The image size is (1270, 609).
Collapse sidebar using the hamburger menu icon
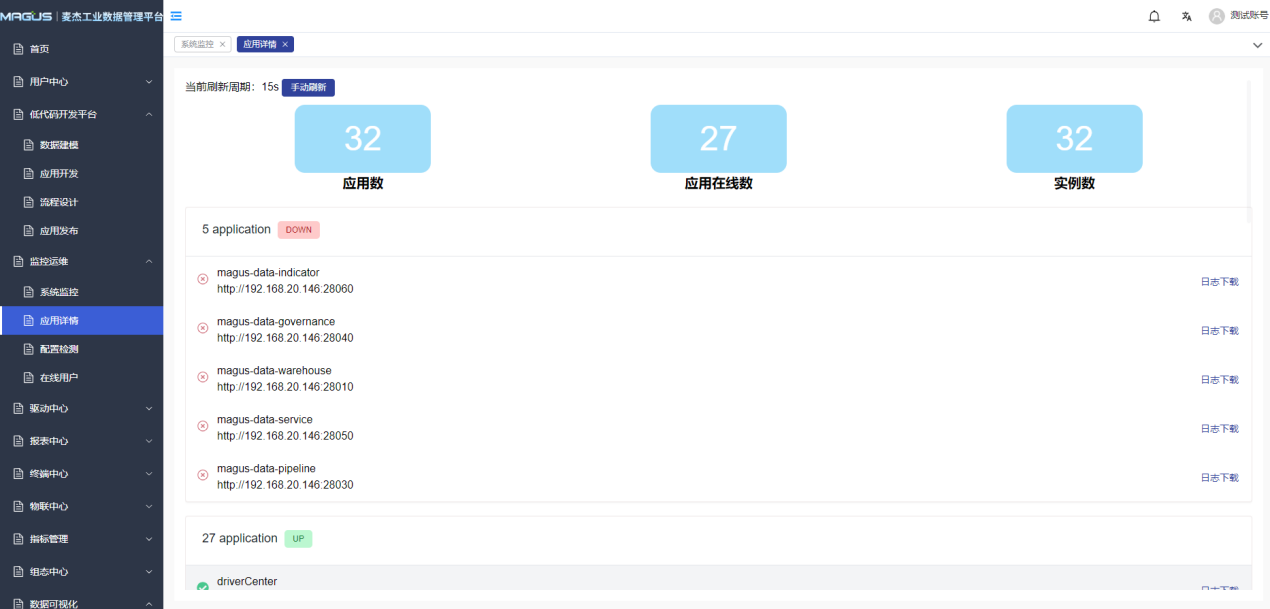click(x=176, y=16)
